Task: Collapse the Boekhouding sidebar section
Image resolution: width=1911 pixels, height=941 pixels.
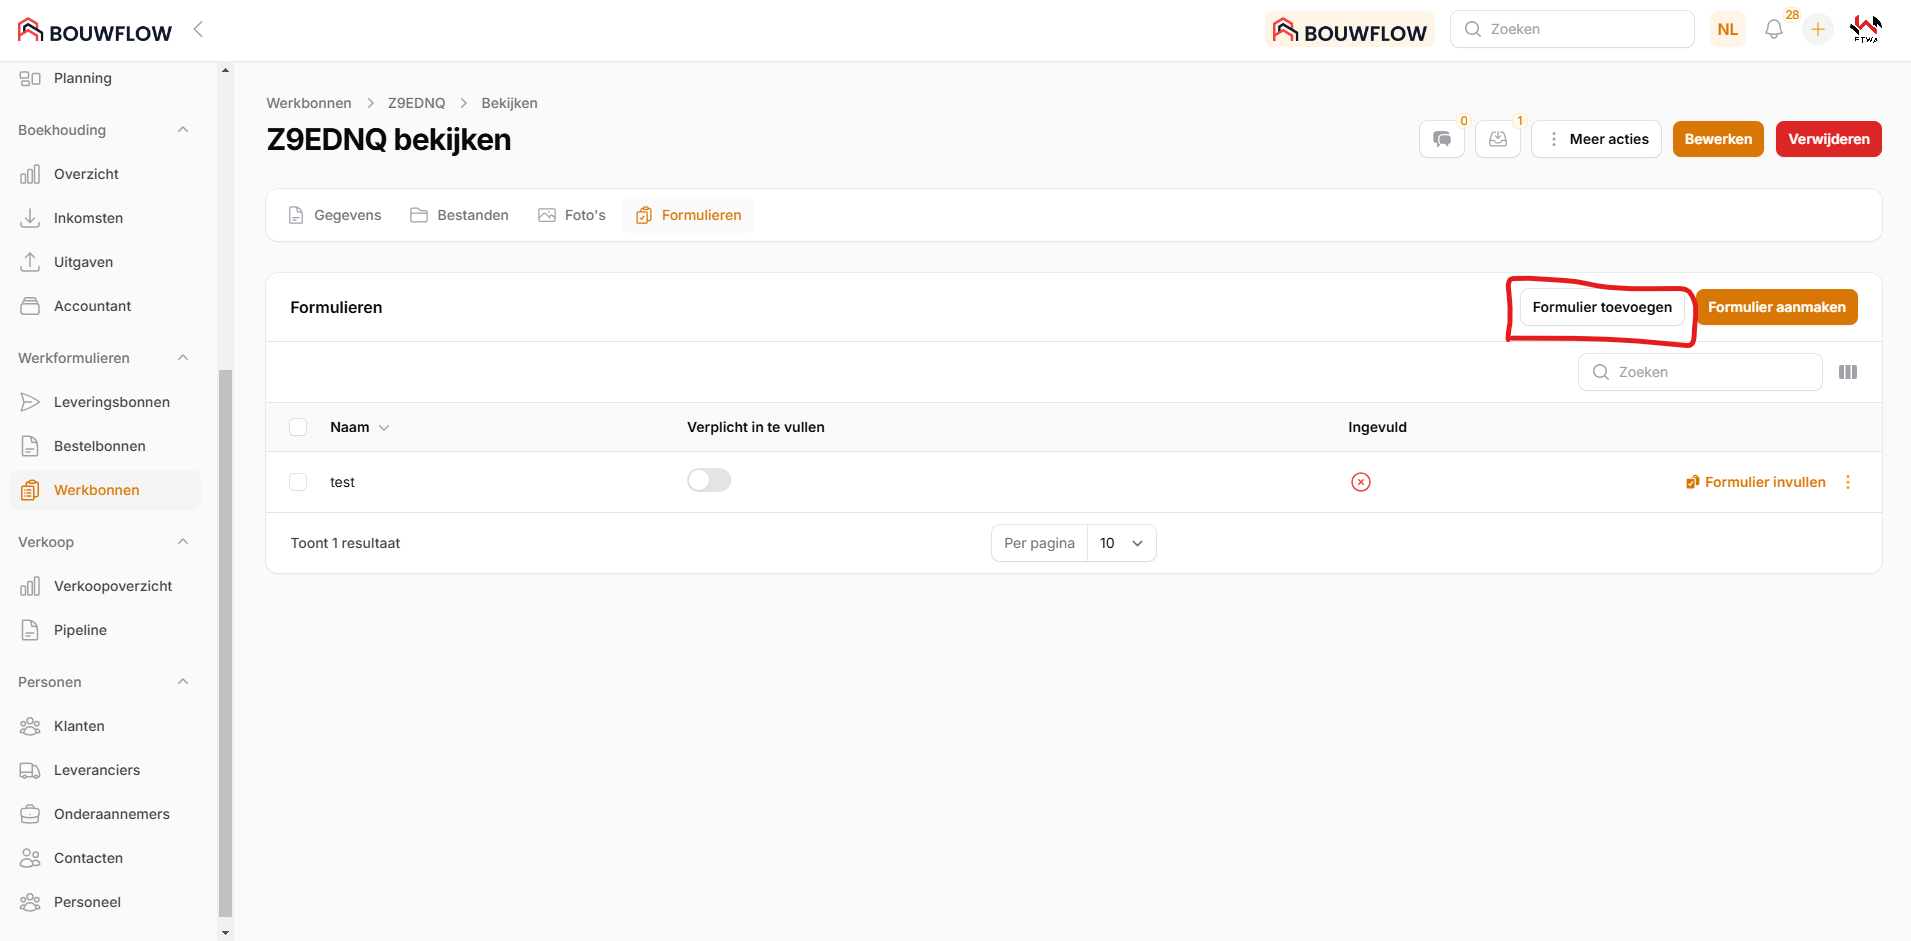Action: tap(183, 130)
